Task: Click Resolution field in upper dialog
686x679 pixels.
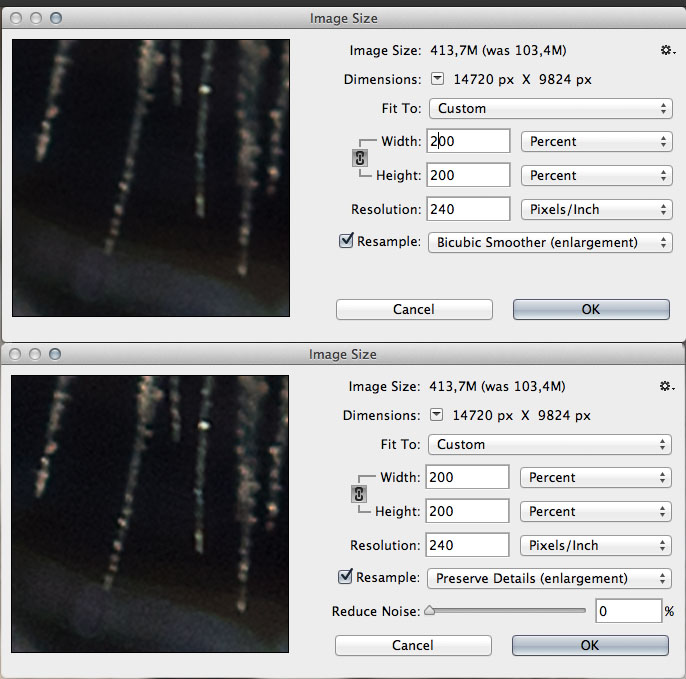Action: pyautogui.click(x=468, y=209)
